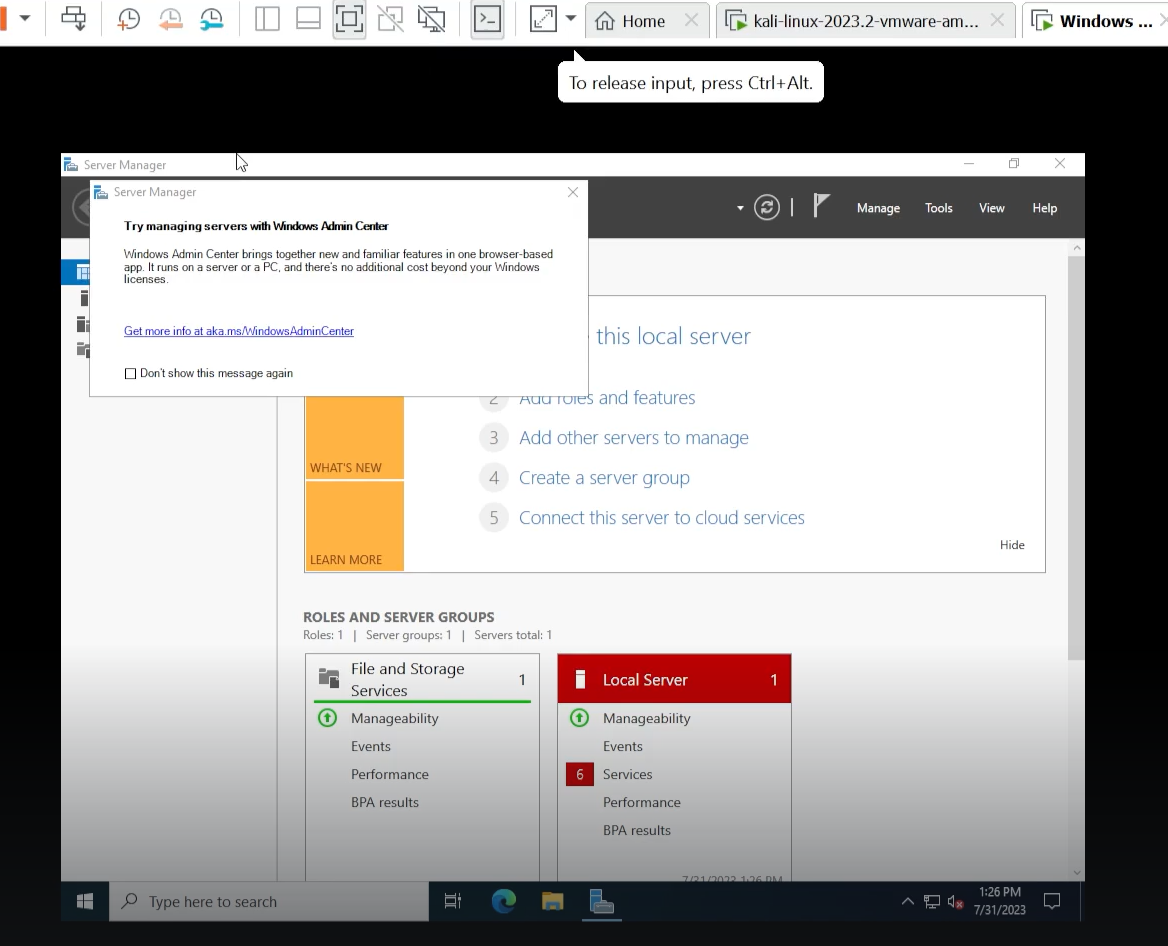Toggle the thumbnail bar layout icon

click(308, 19)
